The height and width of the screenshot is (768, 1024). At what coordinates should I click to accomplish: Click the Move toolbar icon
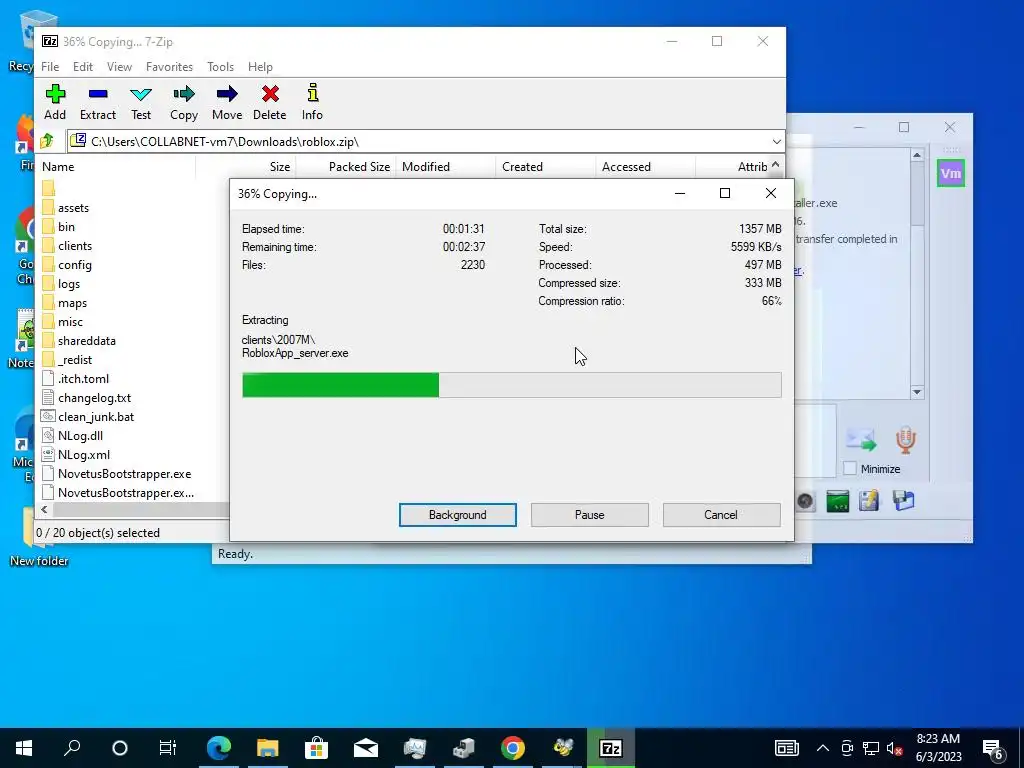227,102
